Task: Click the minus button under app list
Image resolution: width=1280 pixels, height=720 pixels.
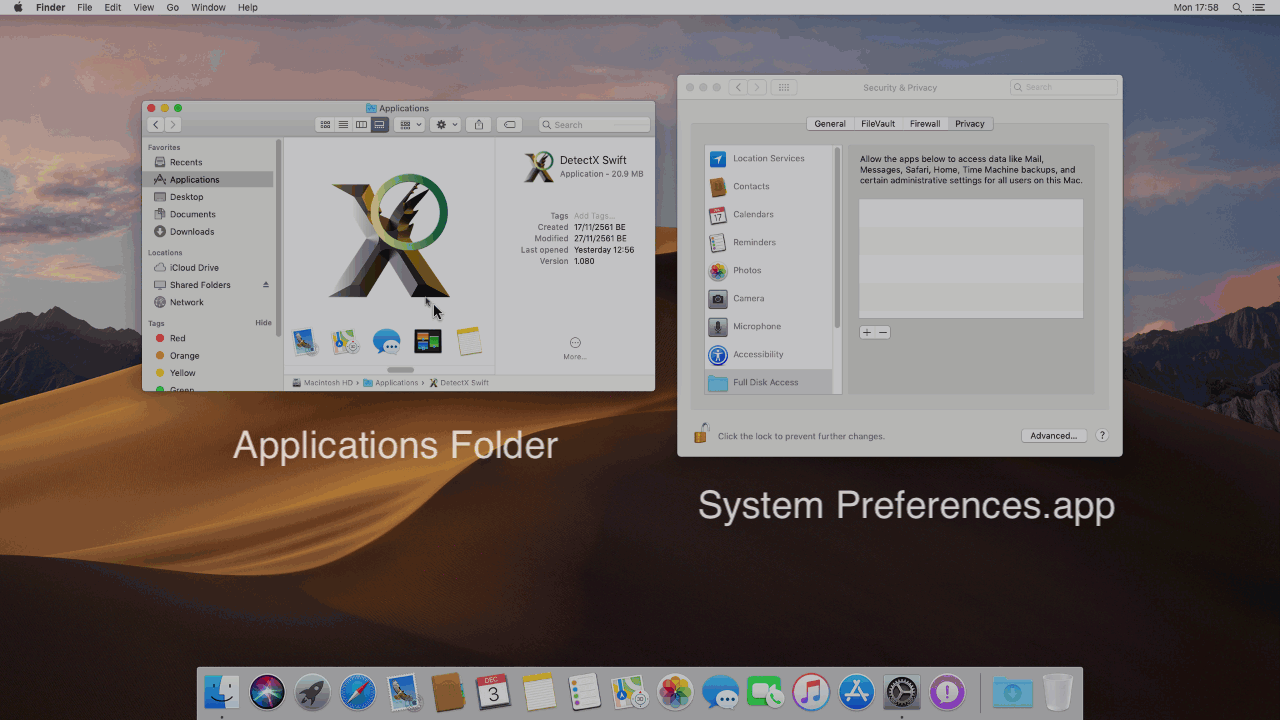Action: click(883, 332)
